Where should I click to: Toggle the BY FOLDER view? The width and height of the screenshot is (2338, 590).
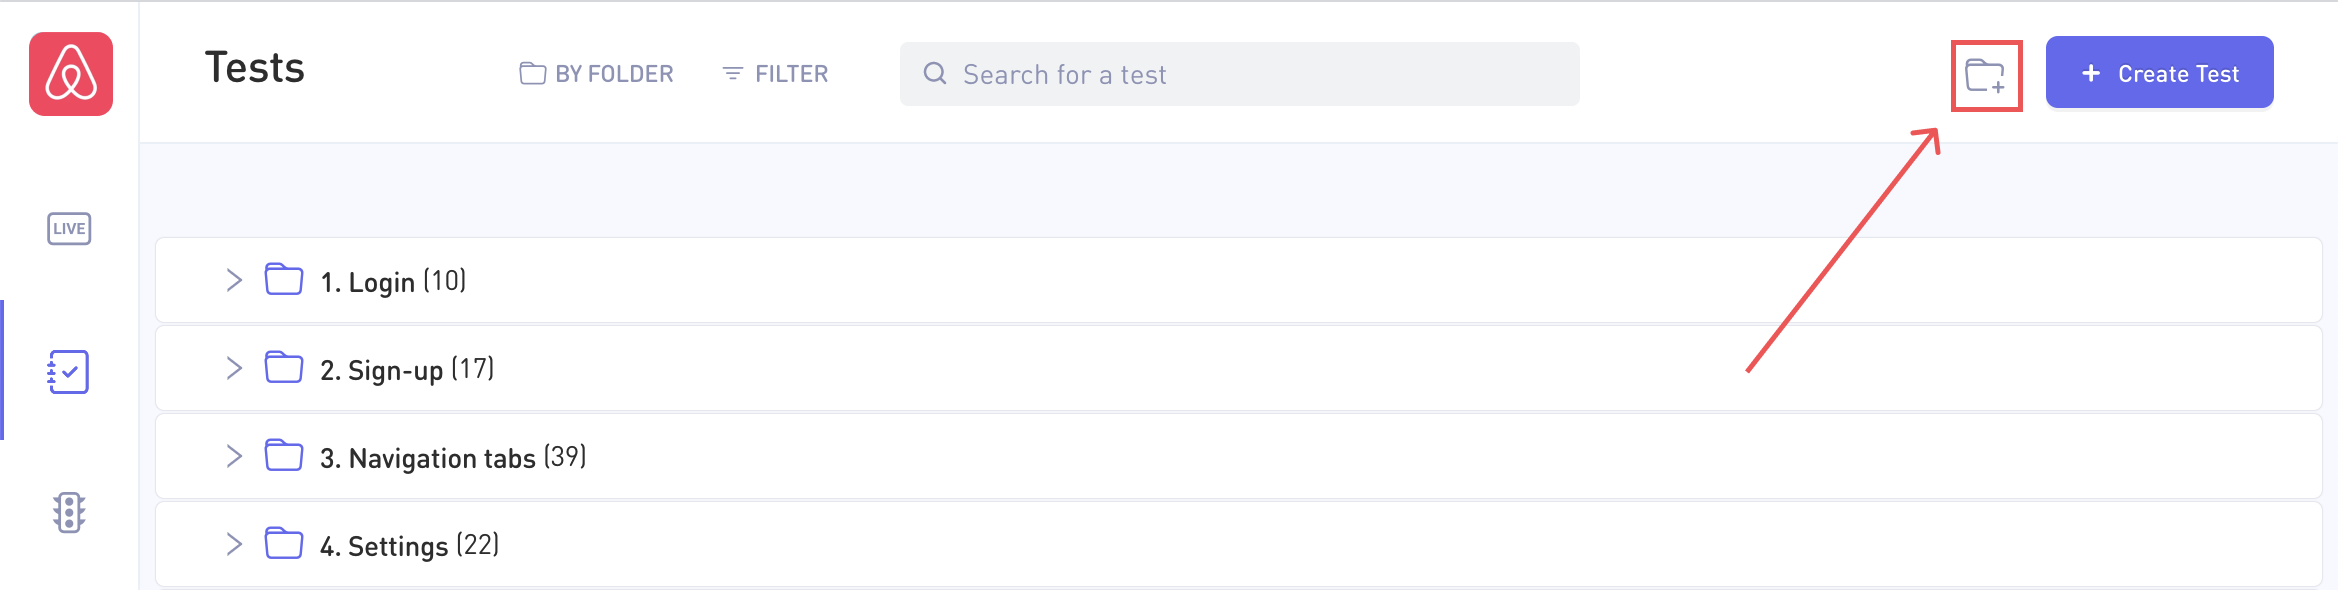click(597, 74)
